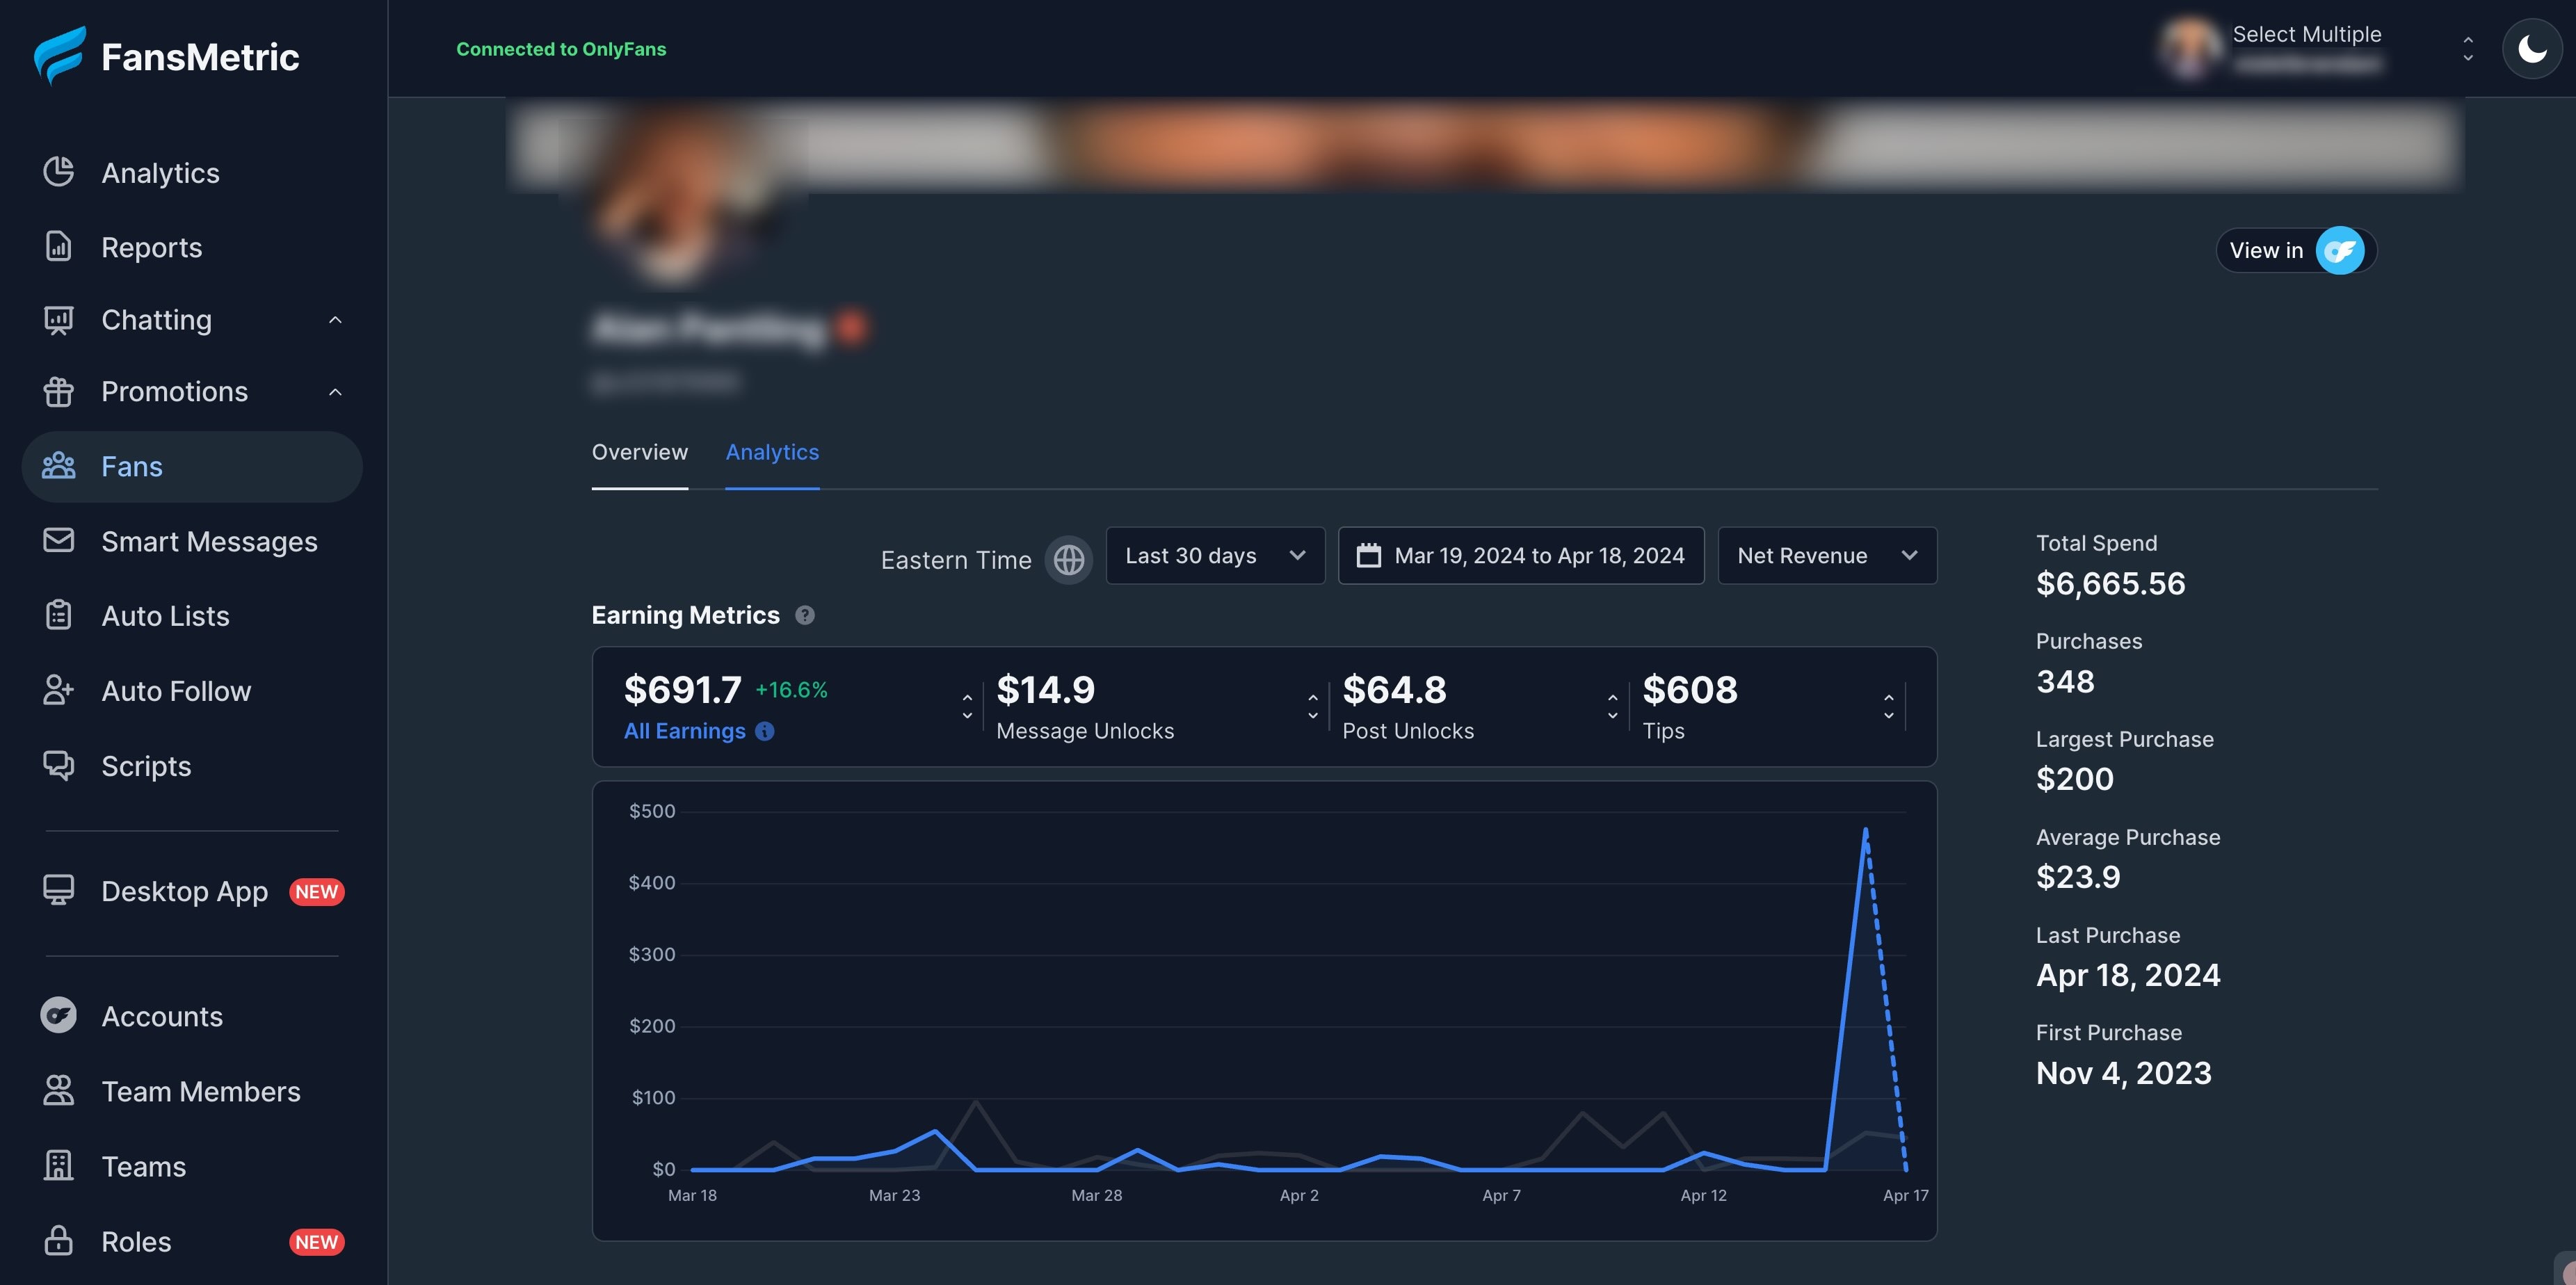Click the Fans people icon

[x=58, y=466]
